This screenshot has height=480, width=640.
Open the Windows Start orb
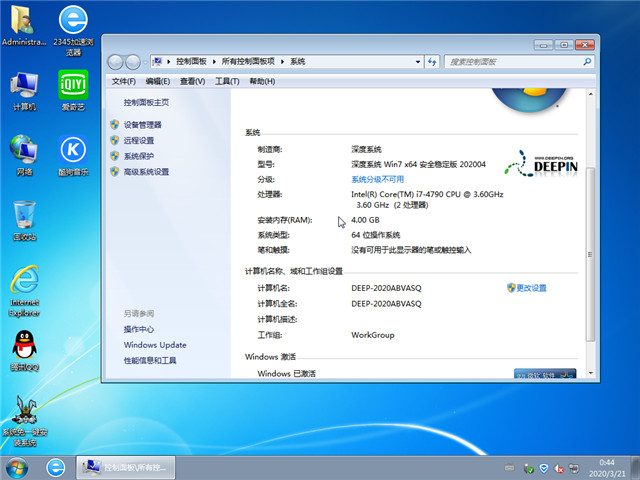click(x=17, y=468)
